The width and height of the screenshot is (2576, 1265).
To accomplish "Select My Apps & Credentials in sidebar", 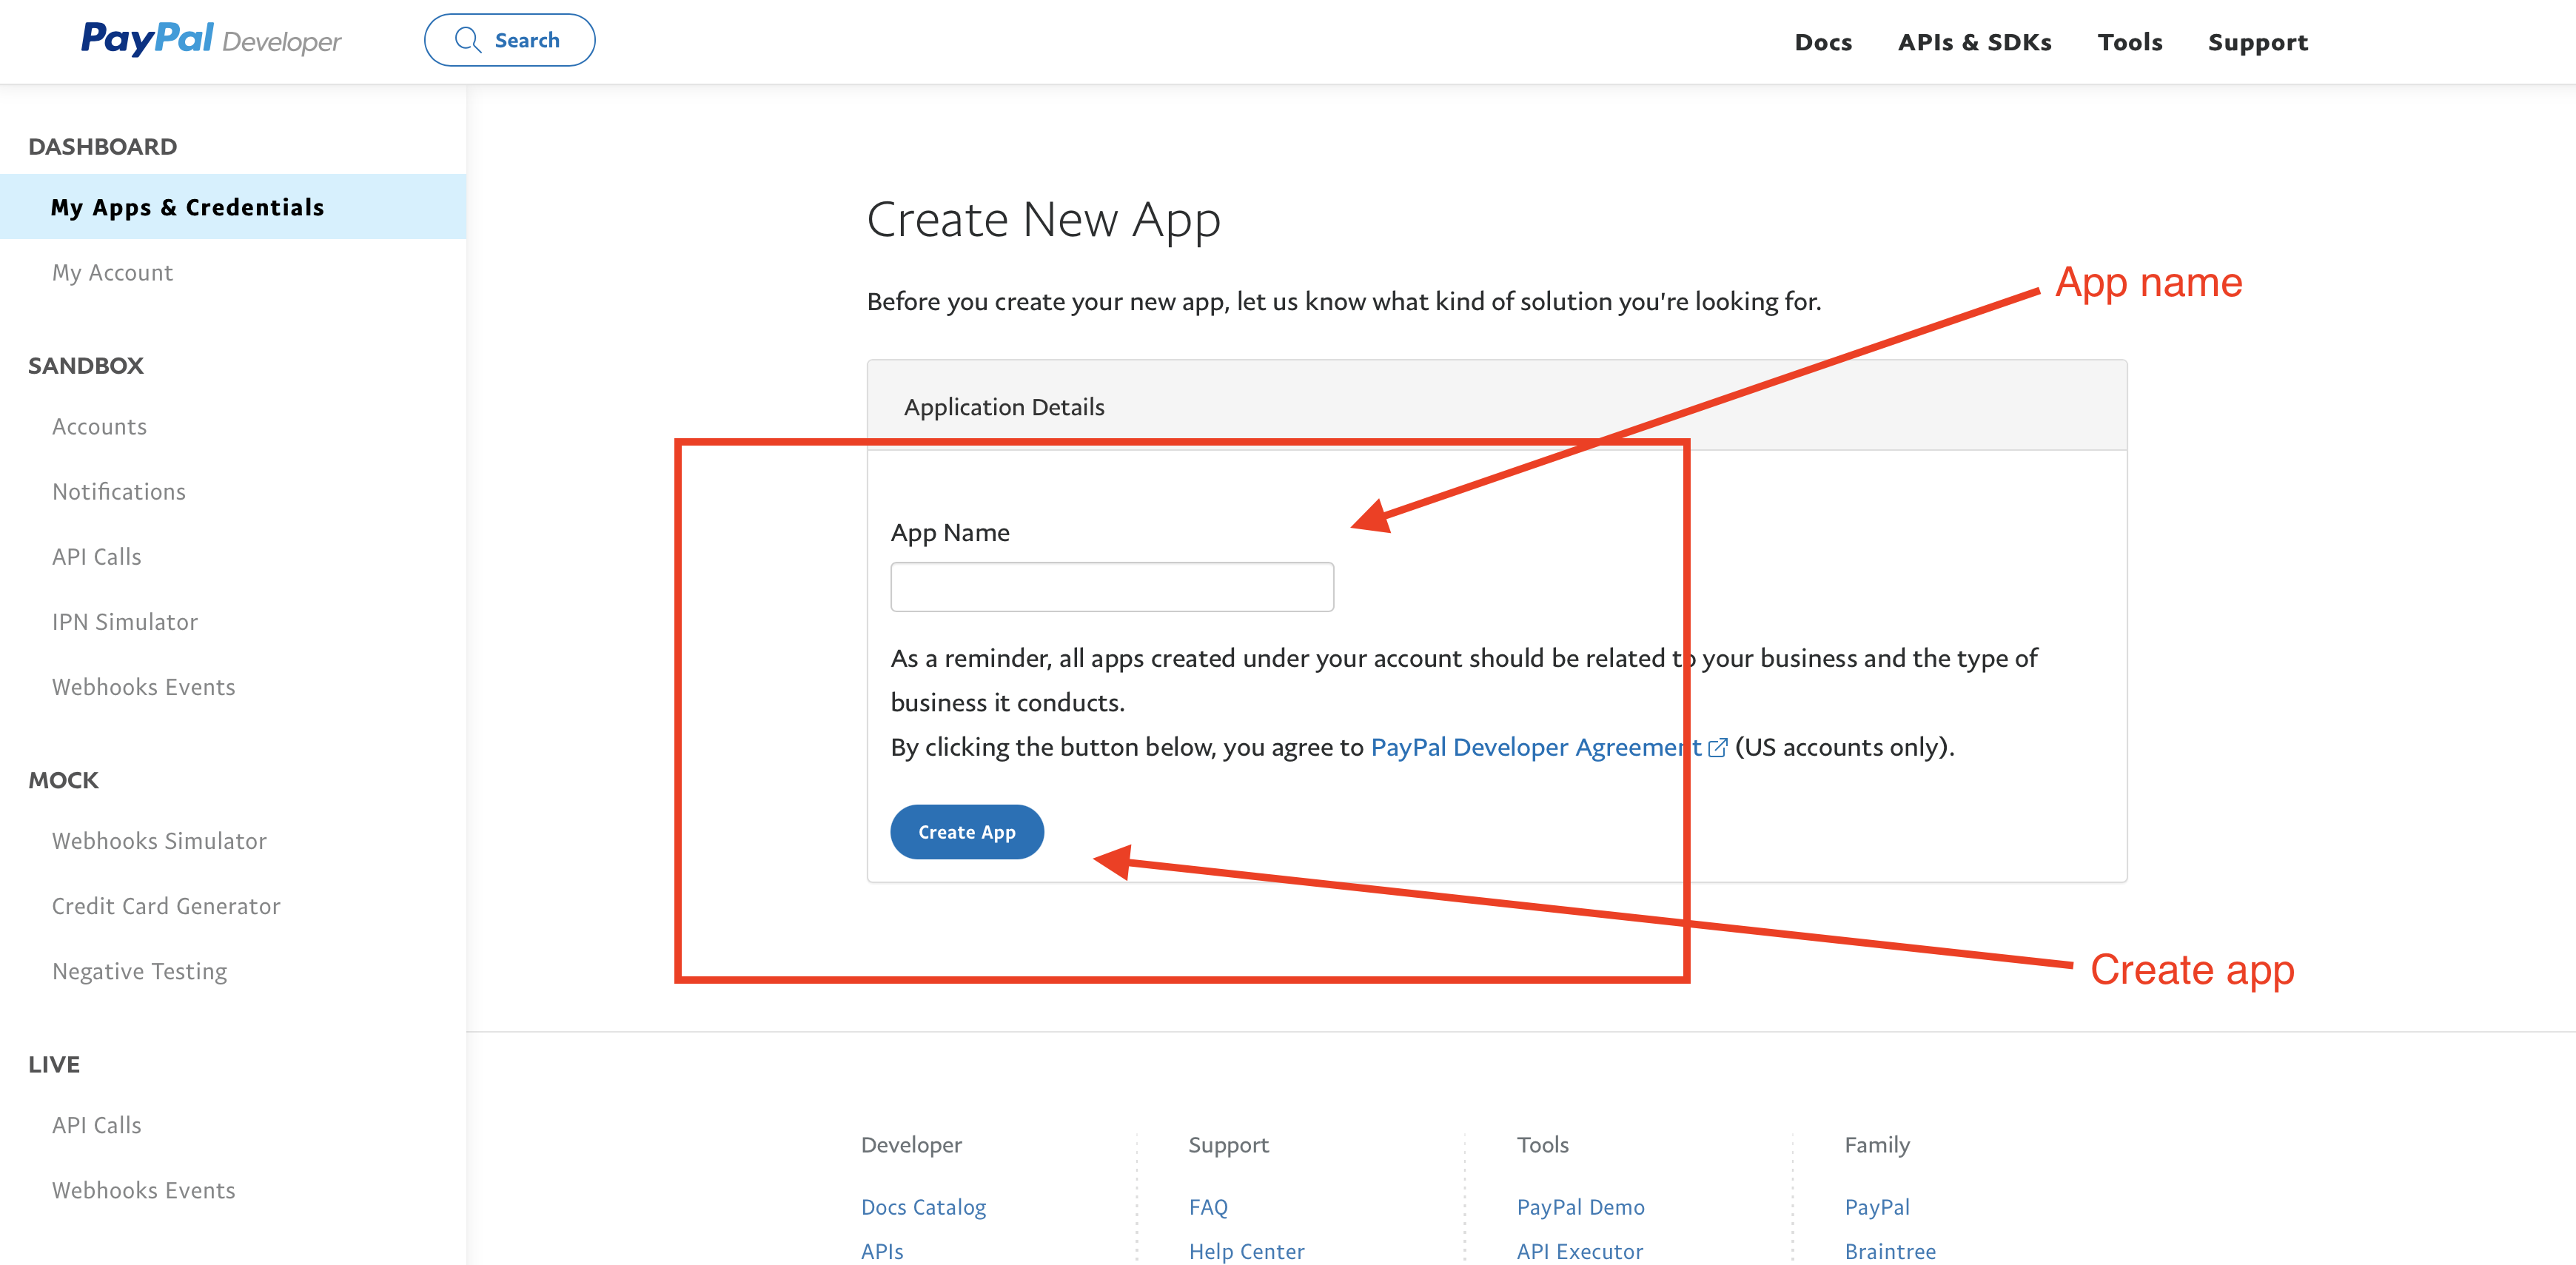I will (x=187, y=207).
